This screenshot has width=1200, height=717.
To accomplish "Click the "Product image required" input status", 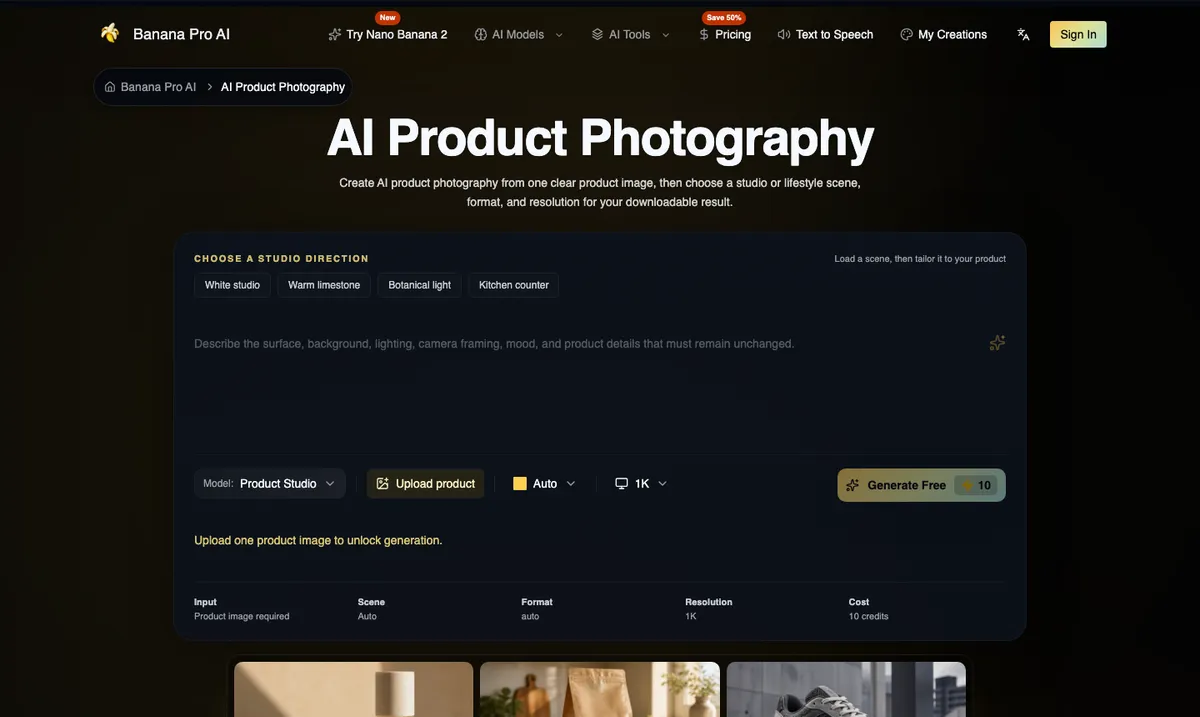I will point(242,617).
